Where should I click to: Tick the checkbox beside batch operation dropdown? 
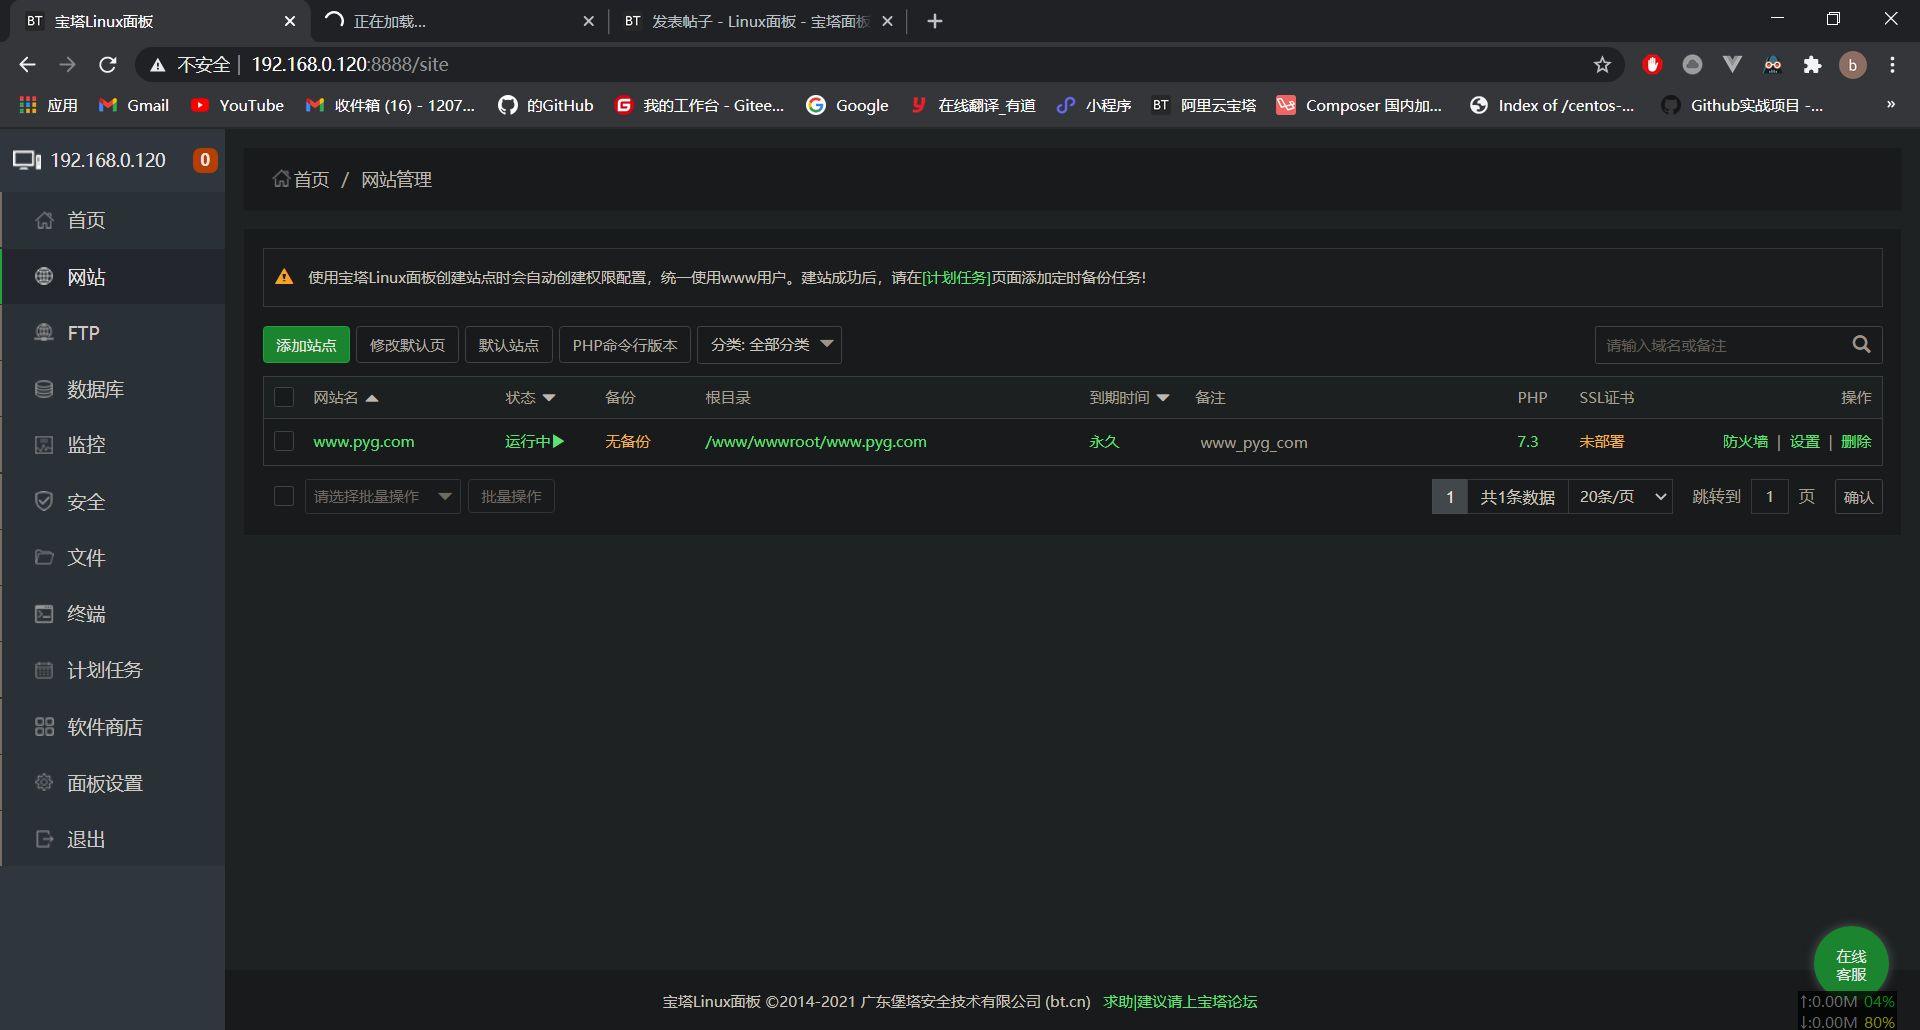tap(284, 497)
